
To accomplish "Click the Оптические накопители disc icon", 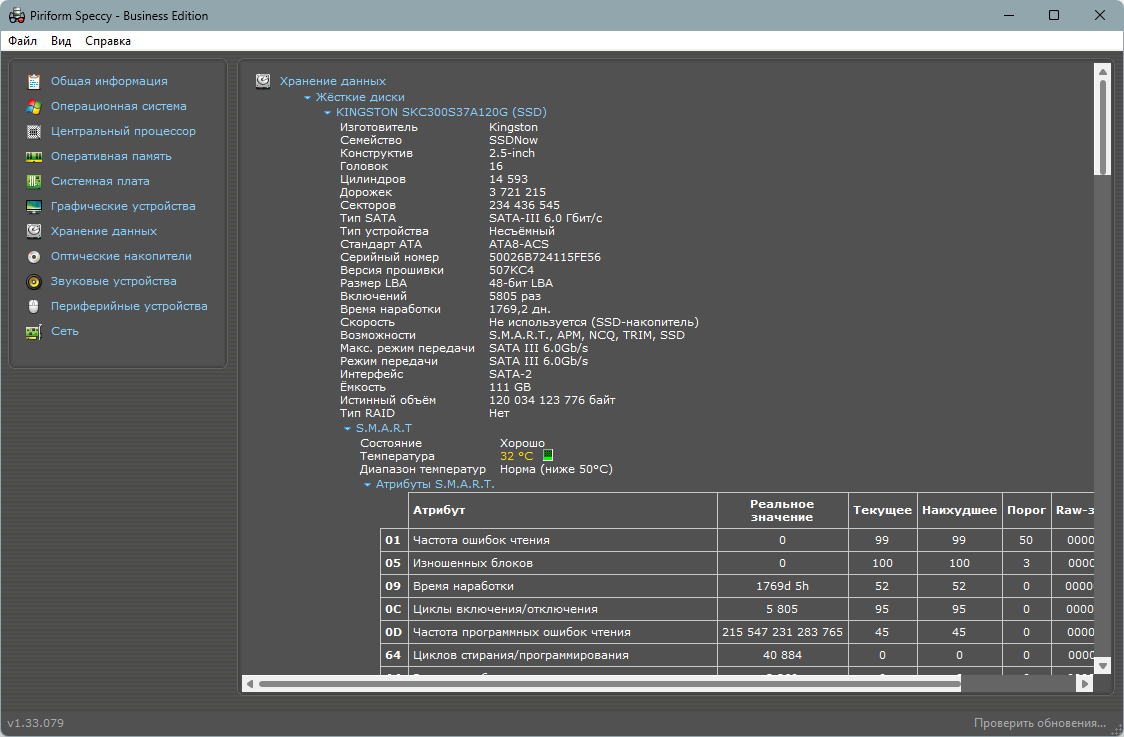I will 34,257.
